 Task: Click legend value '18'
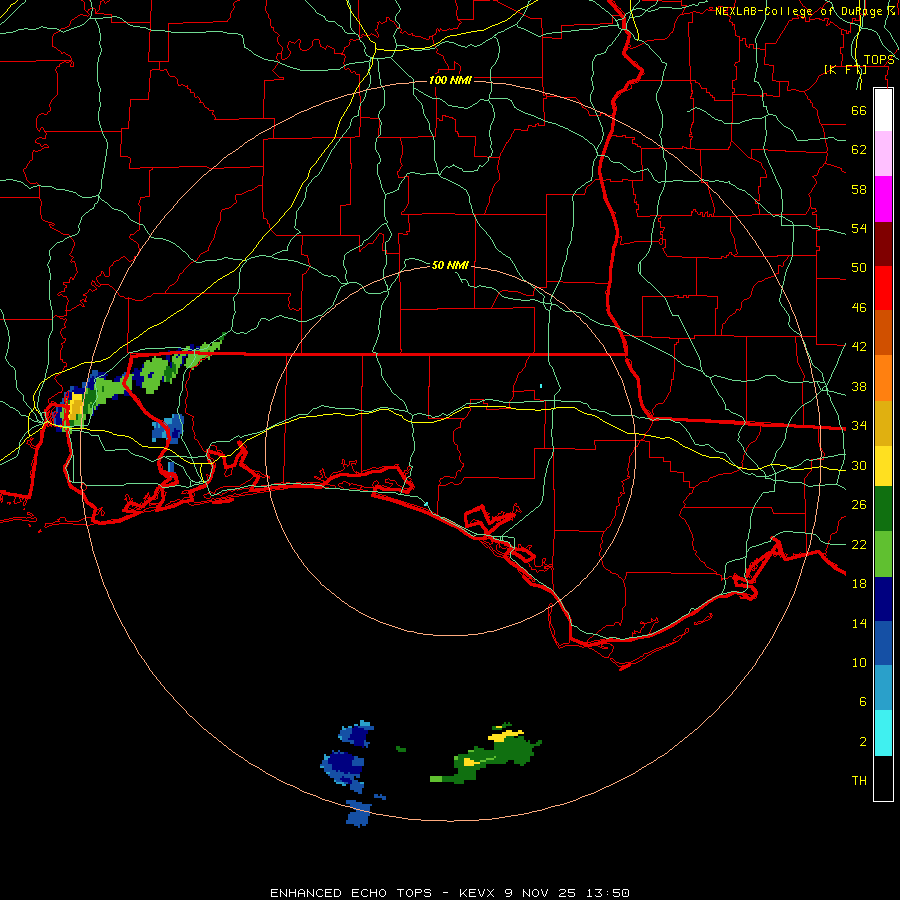tap(859, 583)
